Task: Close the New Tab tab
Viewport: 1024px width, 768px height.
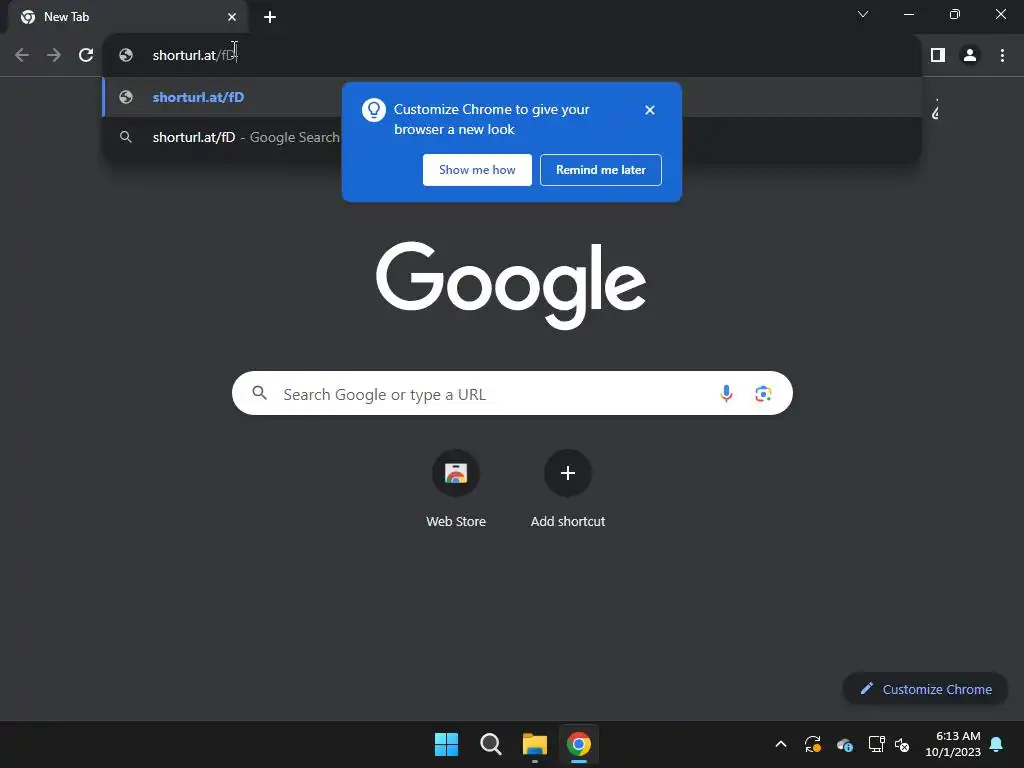Action: (232, 17)
